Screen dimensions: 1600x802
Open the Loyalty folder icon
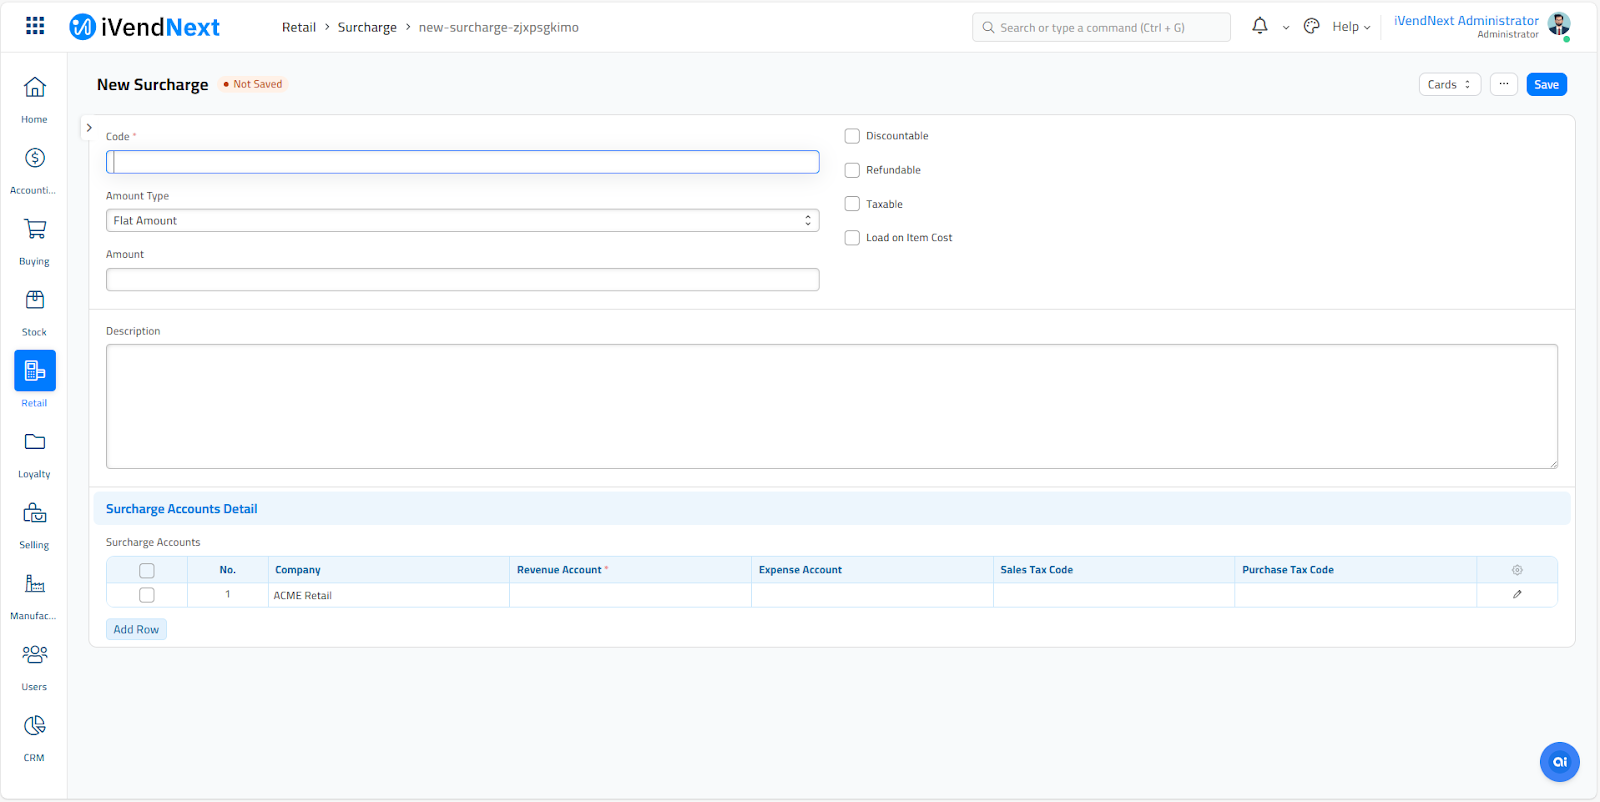point(35,443)
